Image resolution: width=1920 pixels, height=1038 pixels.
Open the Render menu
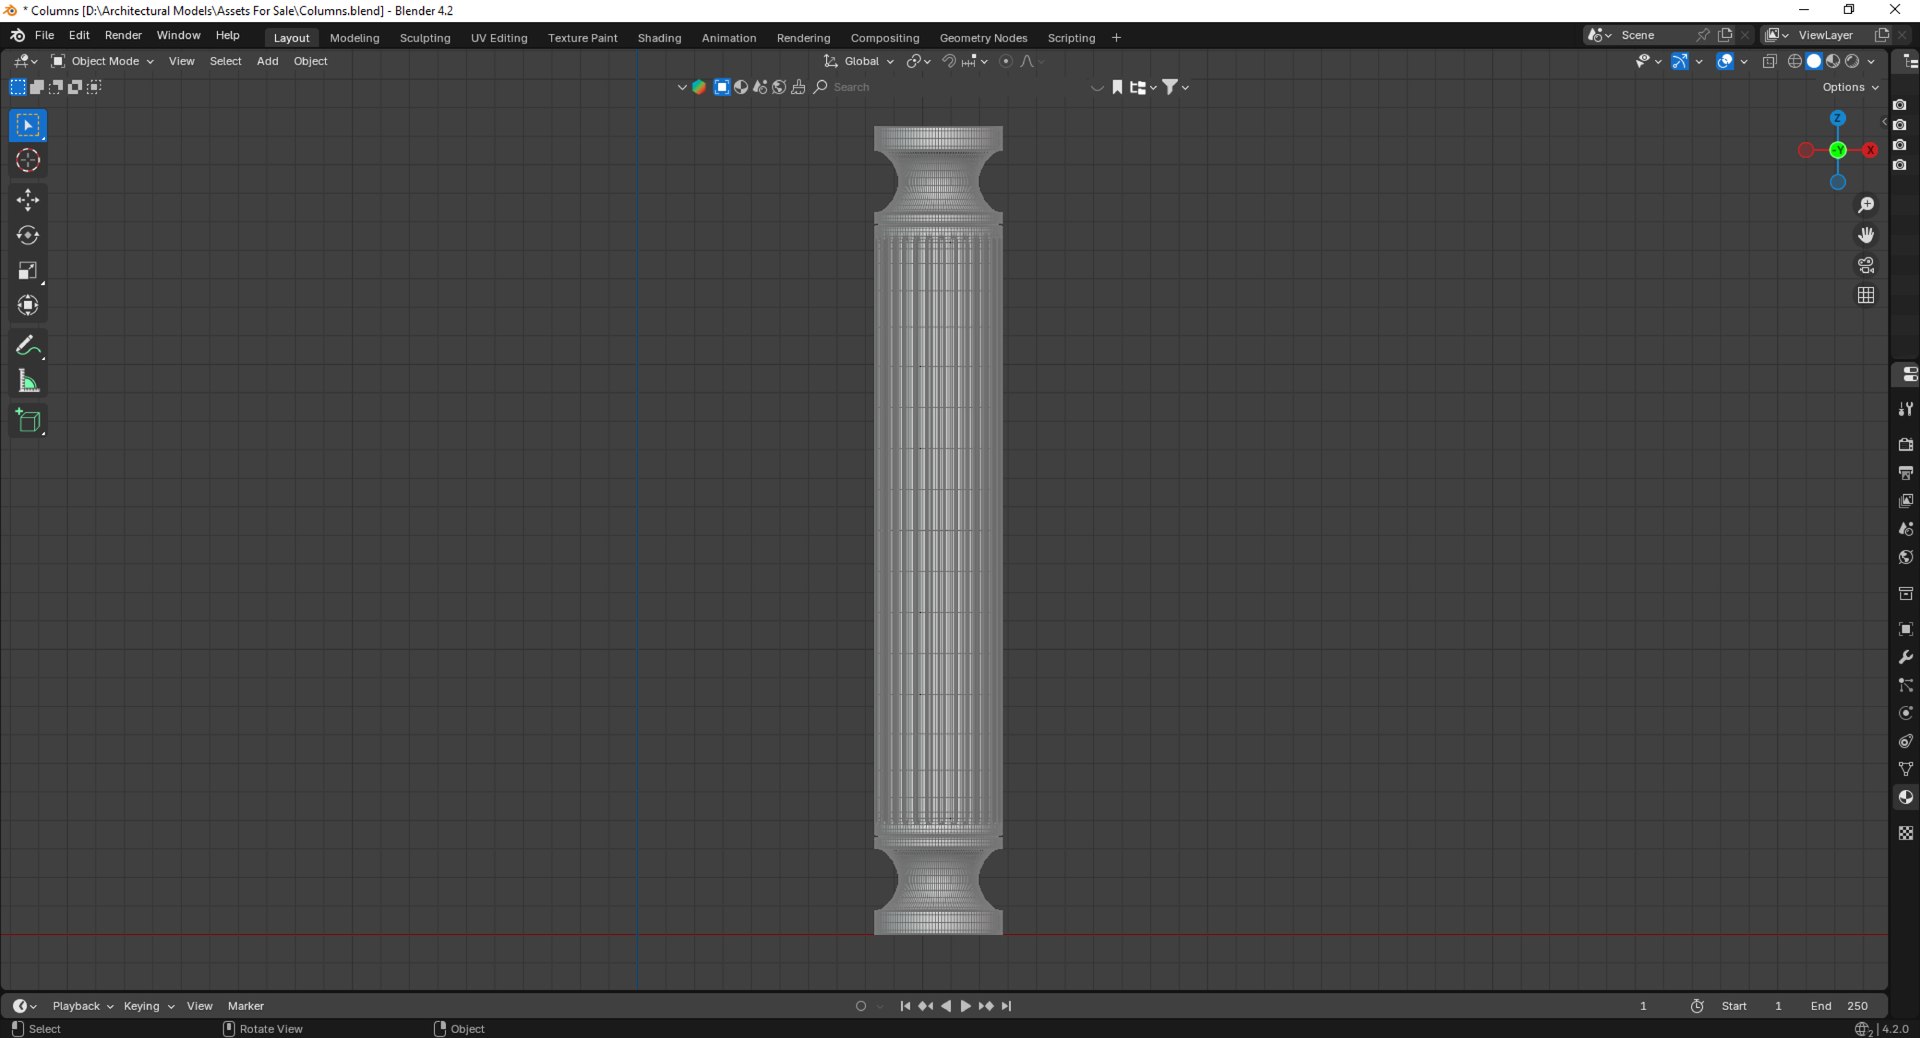tap(123, 35)
